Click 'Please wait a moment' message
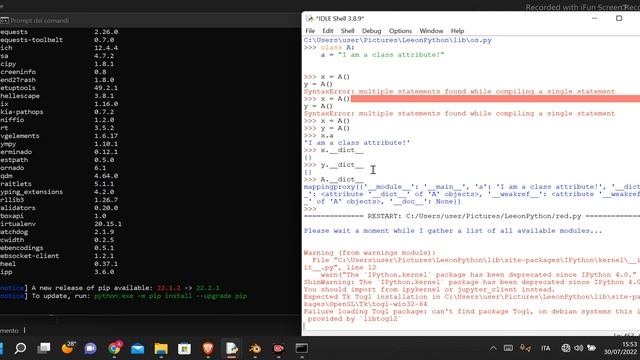 (453, 231)
